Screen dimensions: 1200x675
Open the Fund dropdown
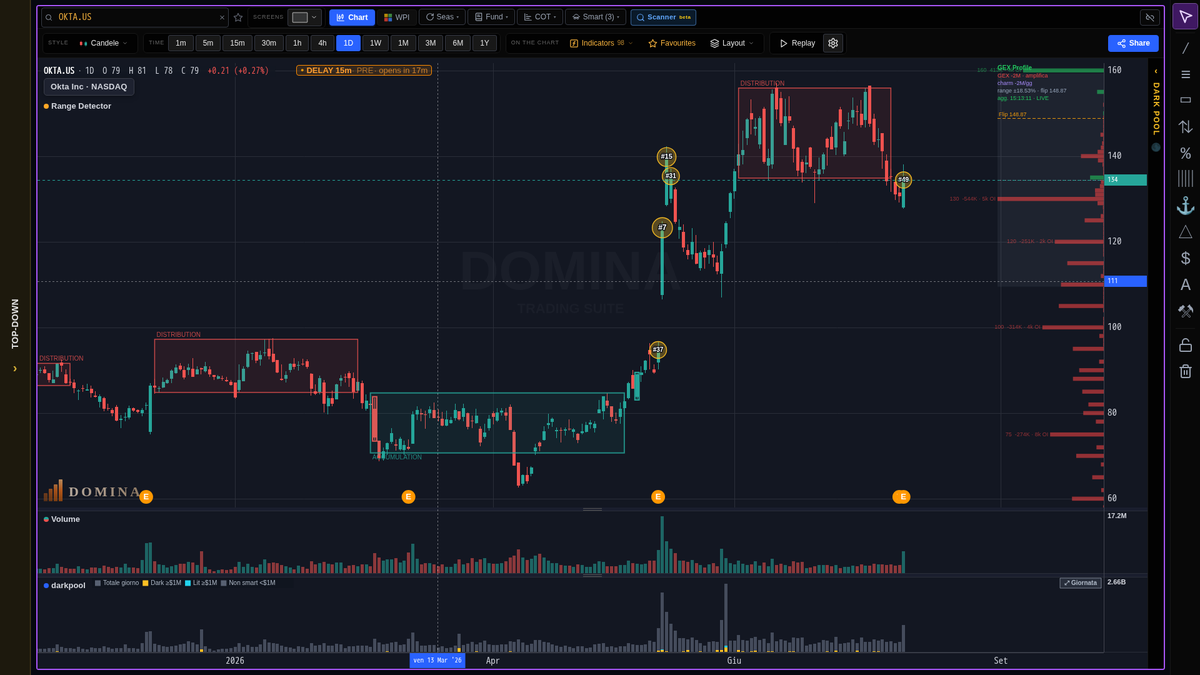(x=490, y=17)
